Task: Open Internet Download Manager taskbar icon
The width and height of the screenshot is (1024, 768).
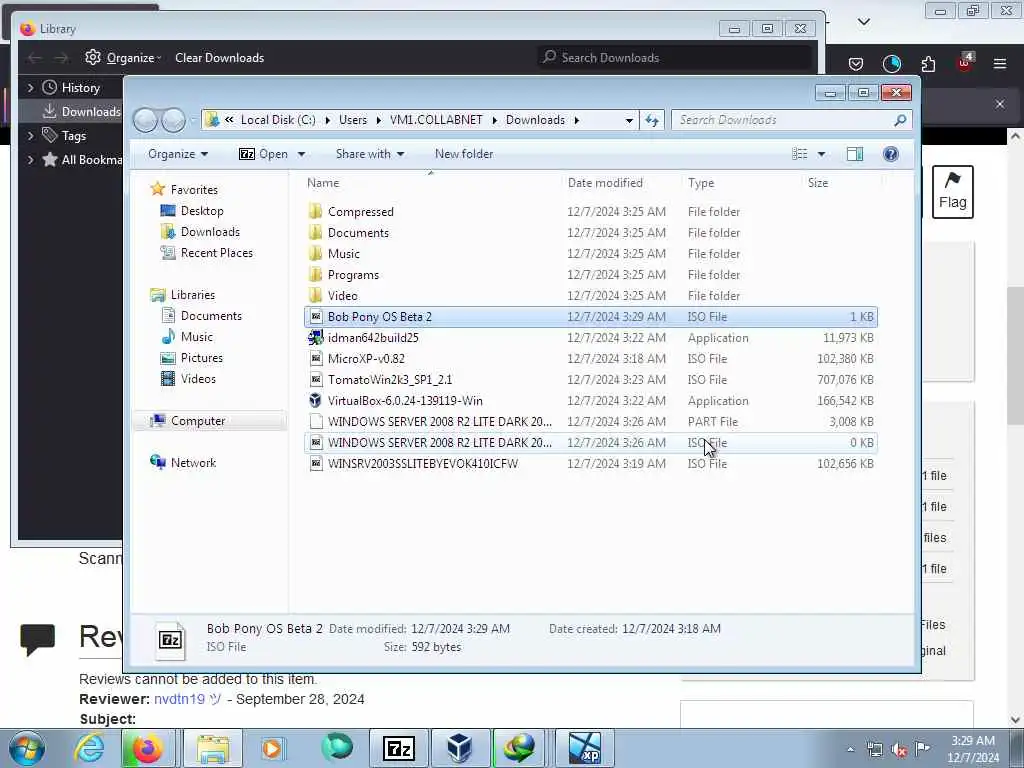Action: pos(519,748)
